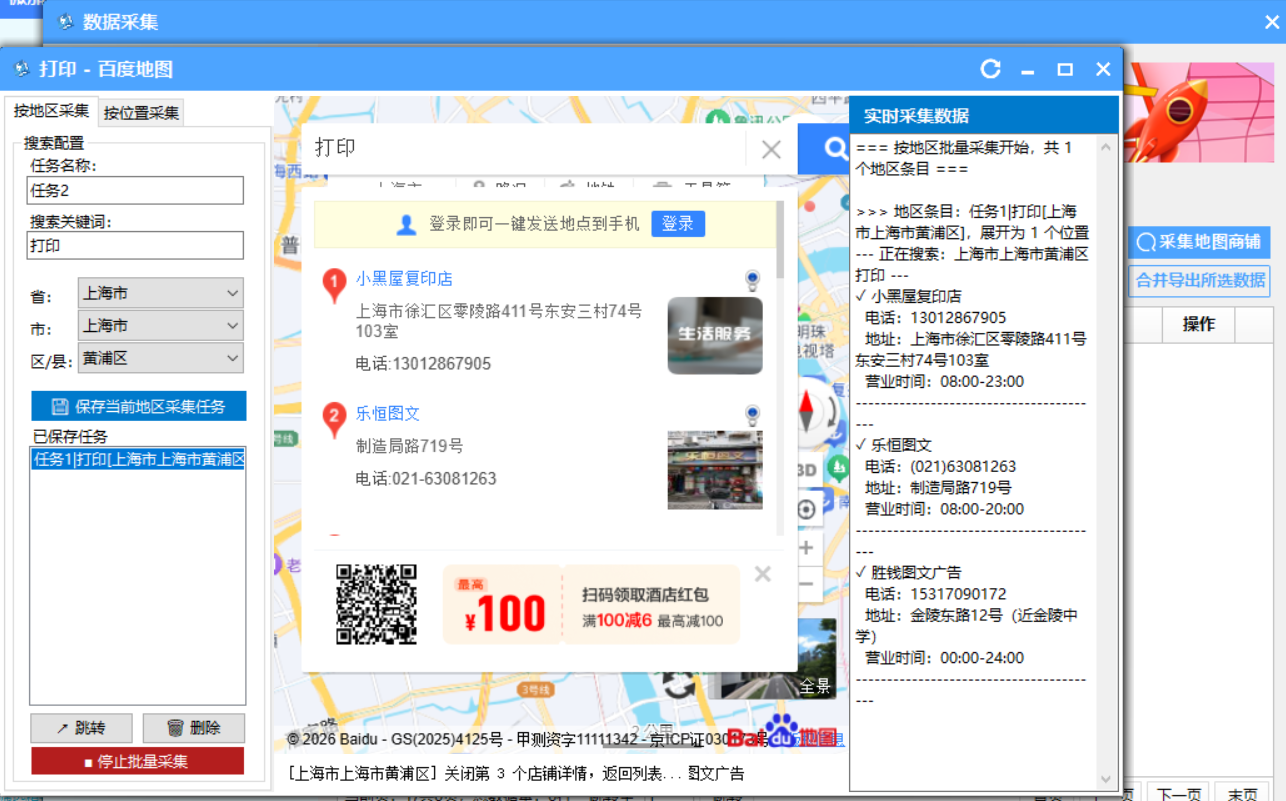
Task: Click 合并导出所选数据 in the 数据采集 window
Action: (x=1199, y=281)
